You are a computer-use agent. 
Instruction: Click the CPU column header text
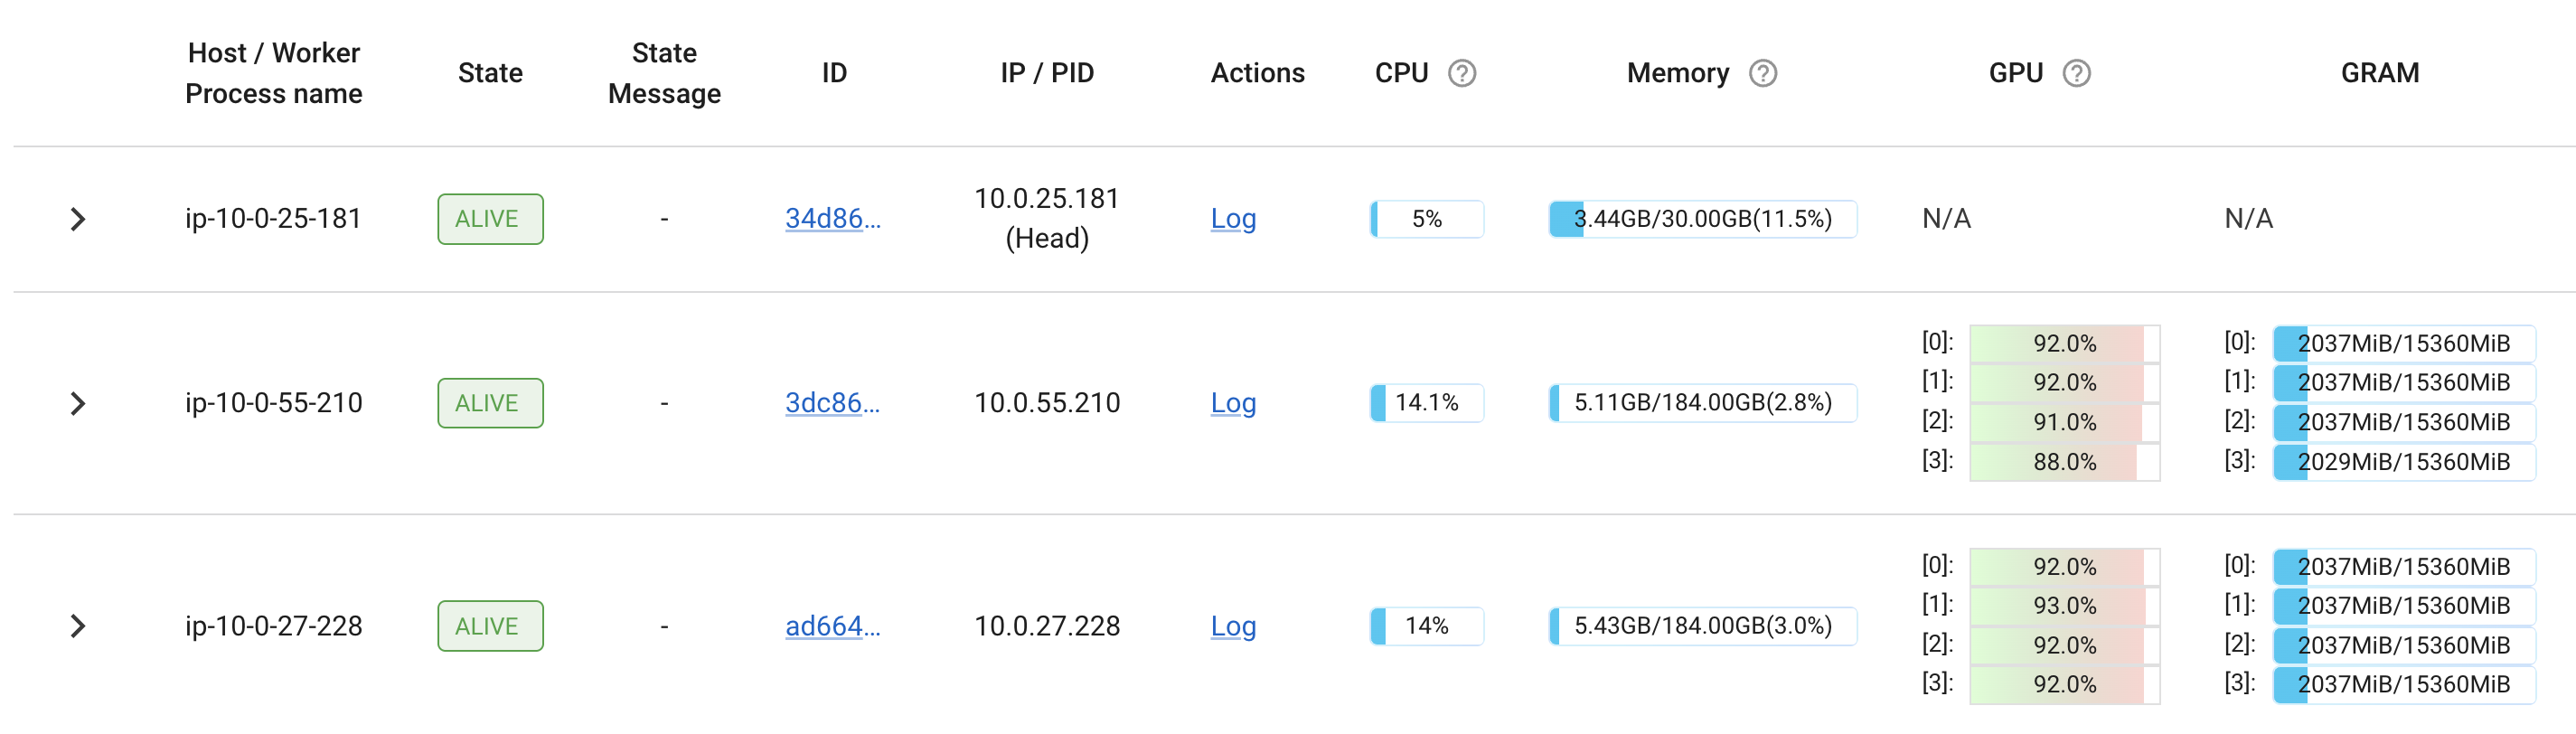pos(1401,73)
